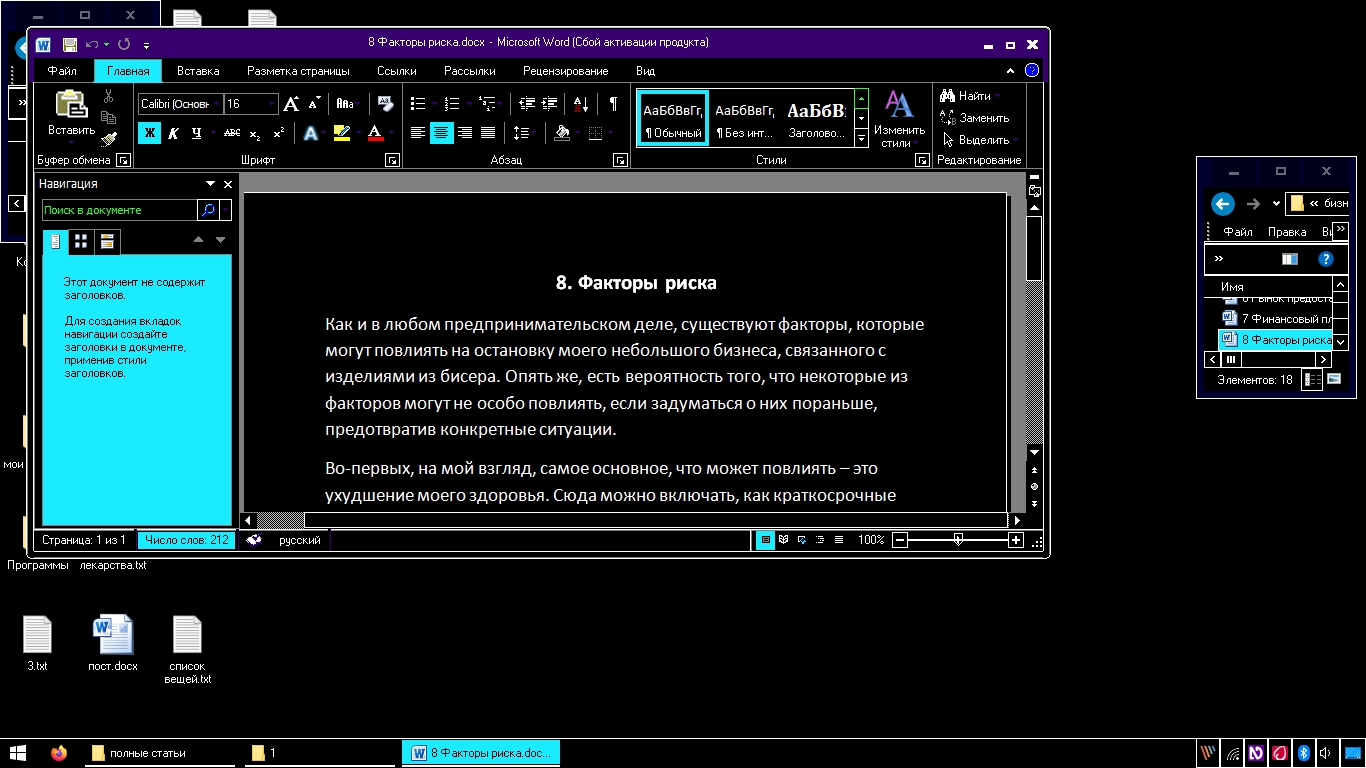This screenshot has height=768, width=1366.
Task: Open the Файл tab
Action: coord(62,71)
